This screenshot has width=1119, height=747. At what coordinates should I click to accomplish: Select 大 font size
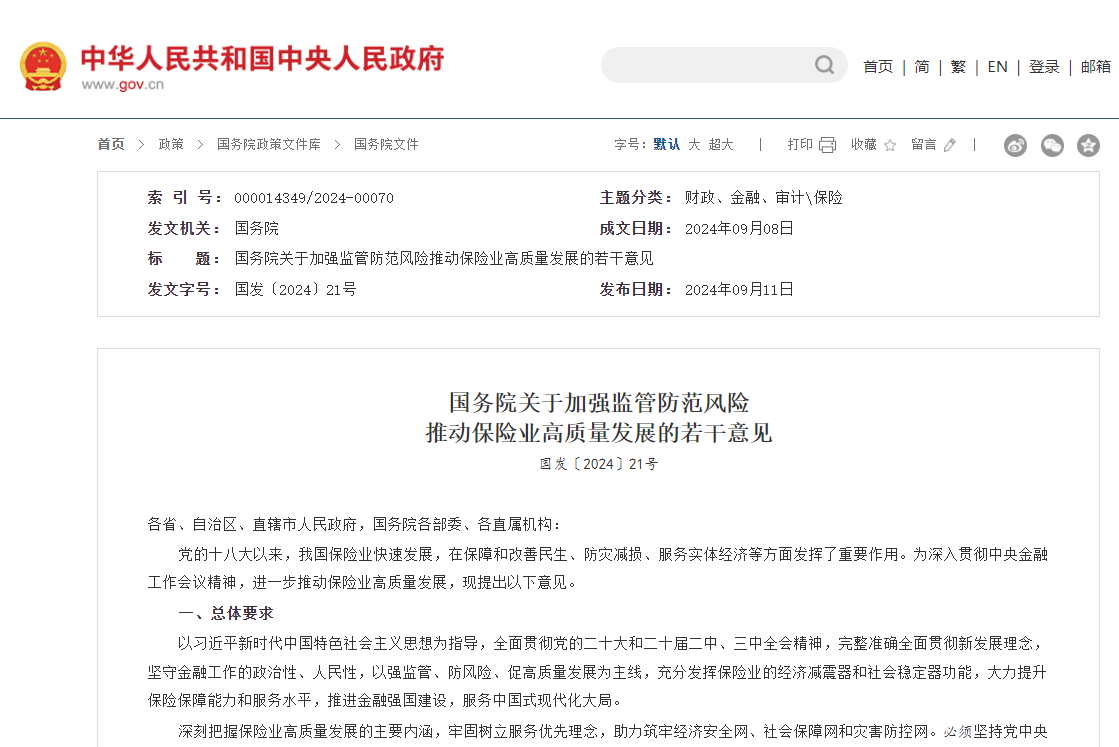point(694,144)
